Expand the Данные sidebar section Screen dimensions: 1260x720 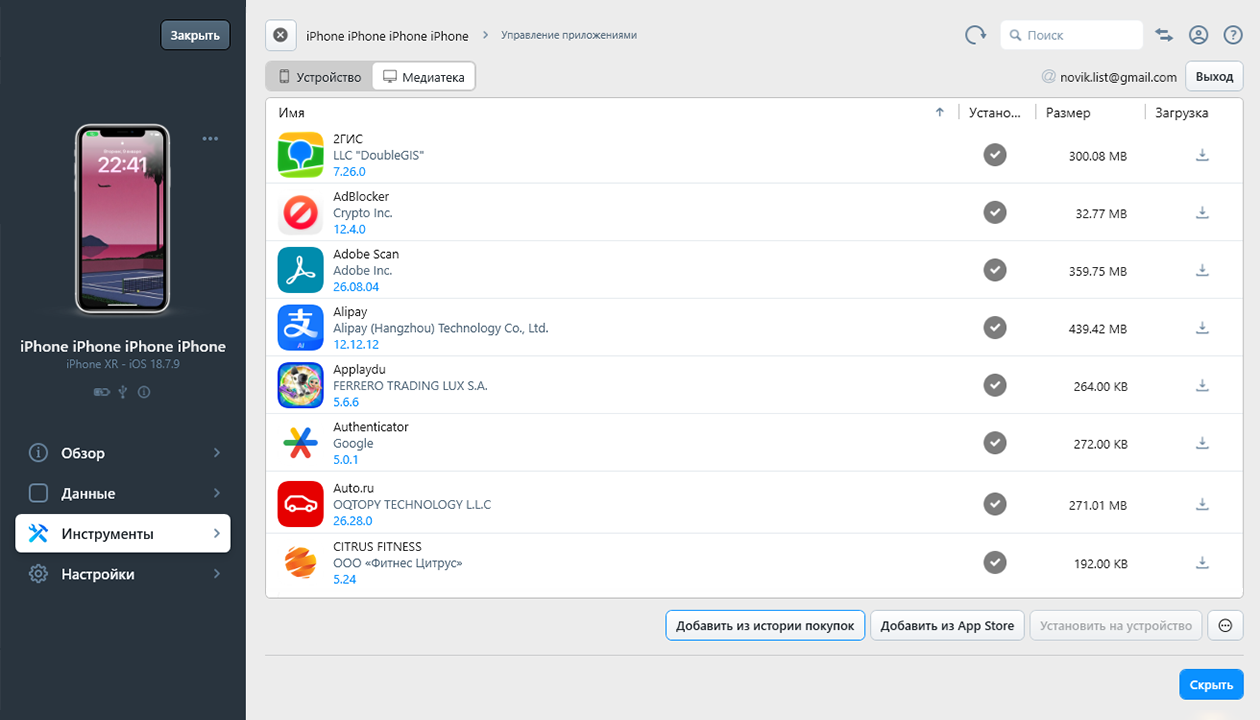[x=123, y=493]
